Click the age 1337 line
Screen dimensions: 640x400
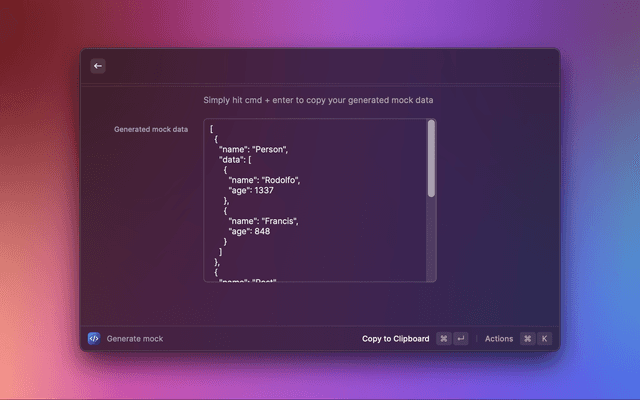[x=258, y=190]
